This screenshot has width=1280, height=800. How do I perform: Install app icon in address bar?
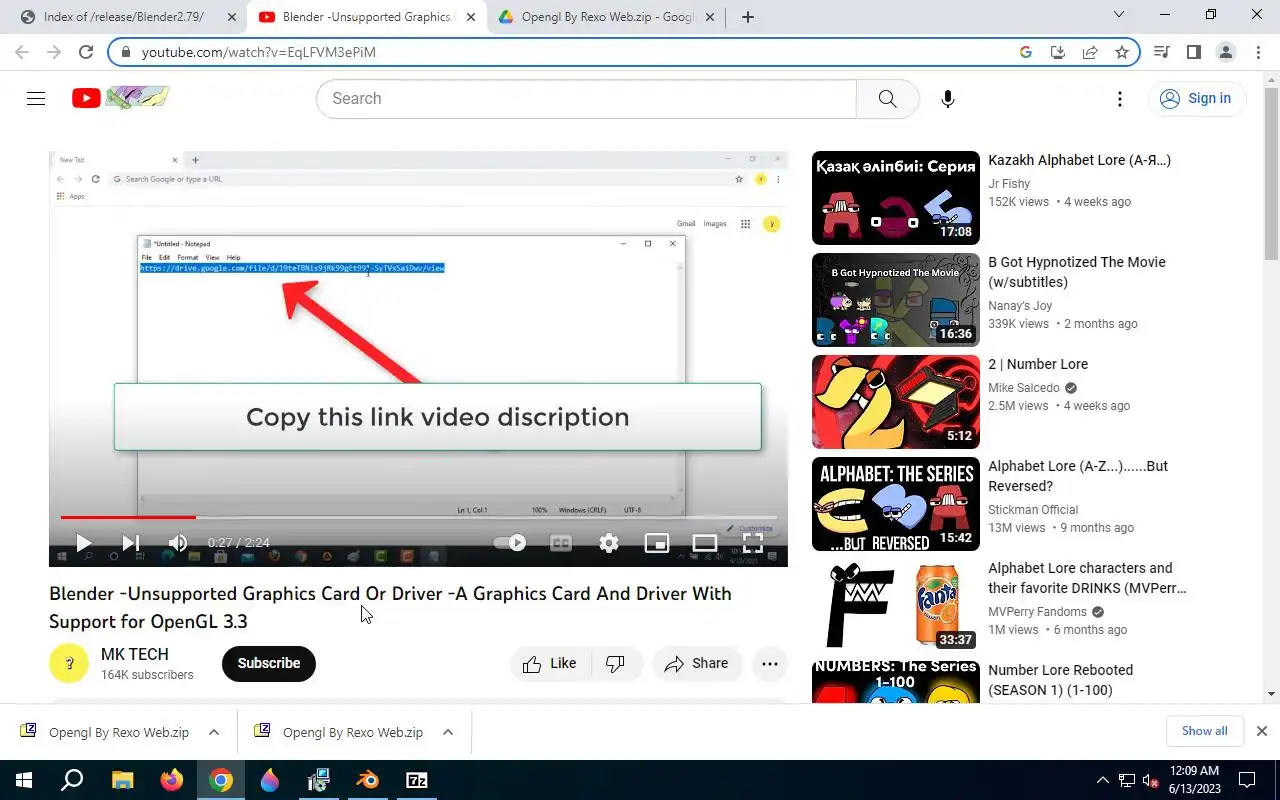(1058, 52)
